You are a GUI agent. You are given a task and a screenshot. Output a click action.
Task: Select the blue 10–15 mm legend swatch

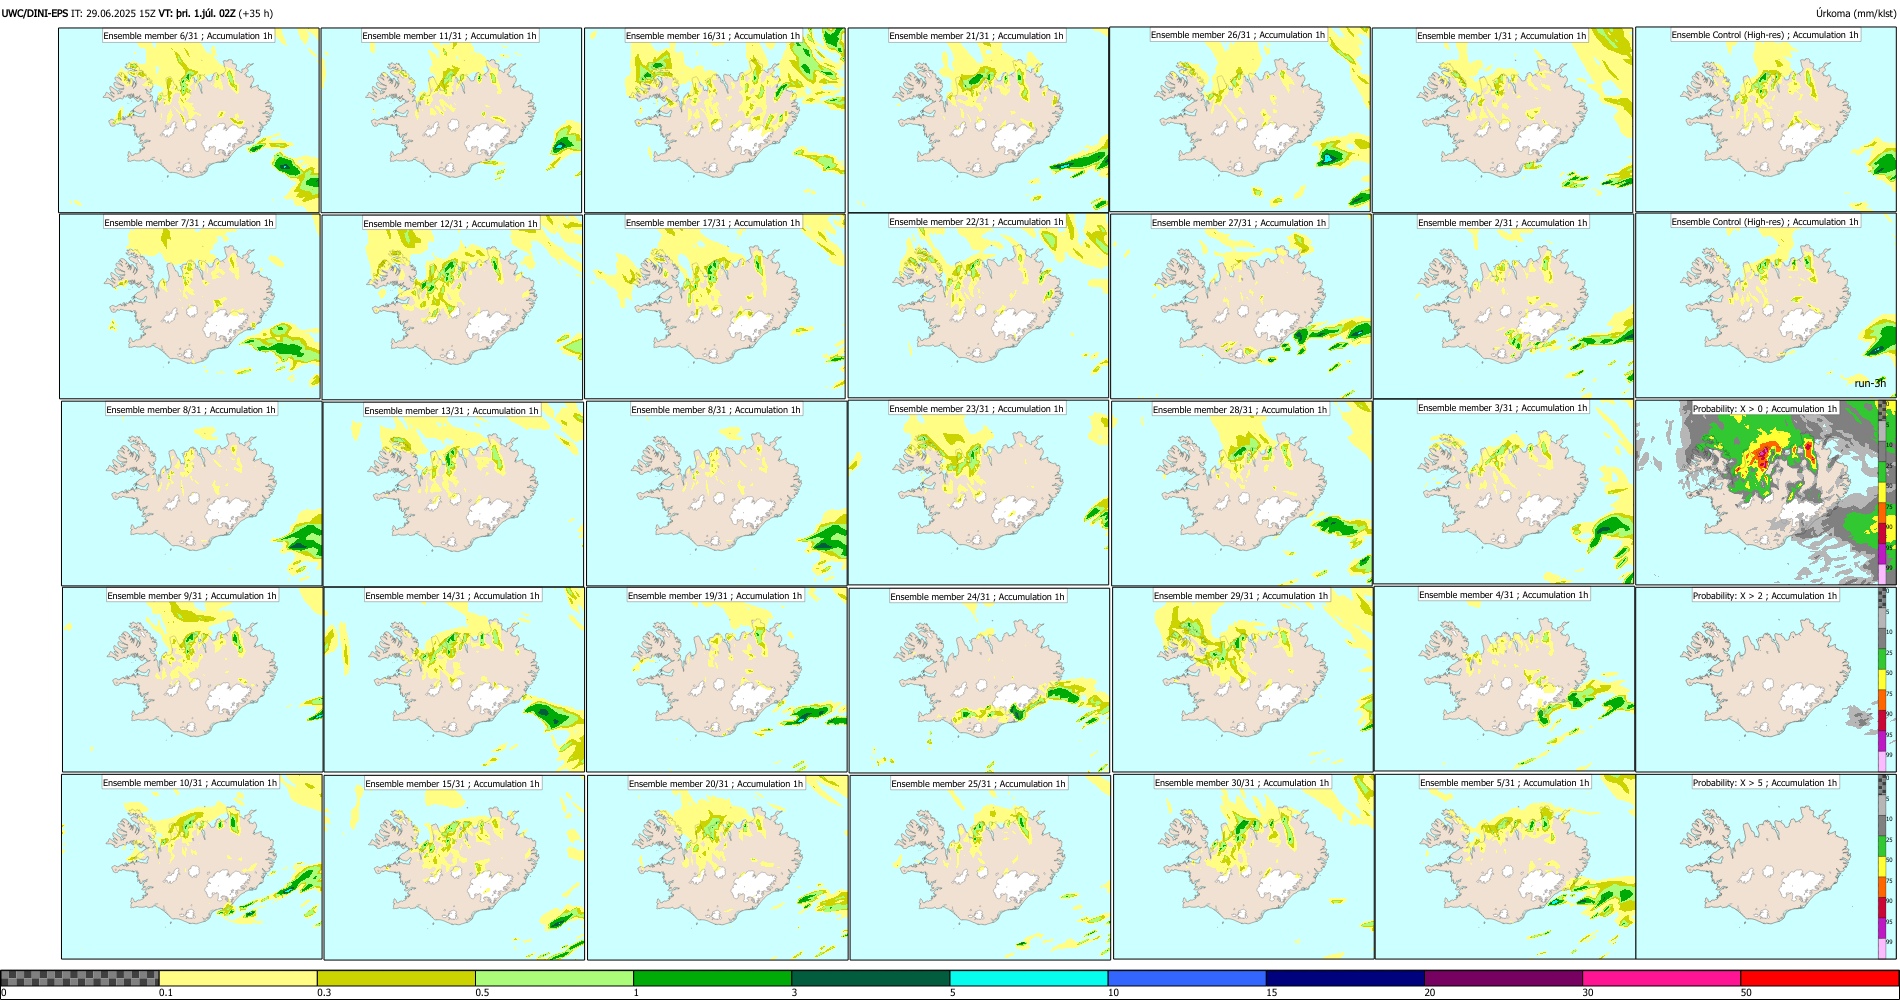[x=1187, y=978]
